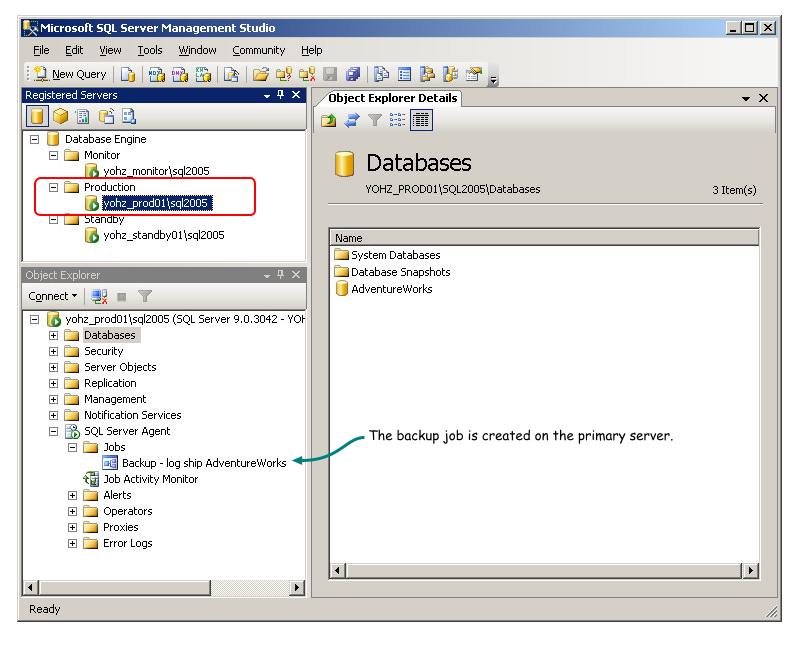Select yohz_standby01\sql2005 registered server

[163, 235]
